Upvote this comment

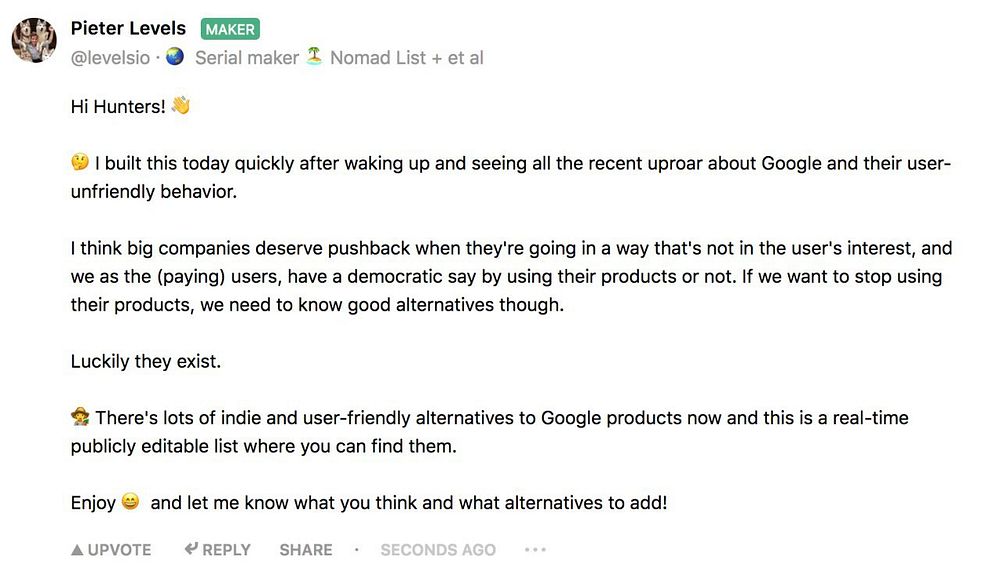[111, 549]
